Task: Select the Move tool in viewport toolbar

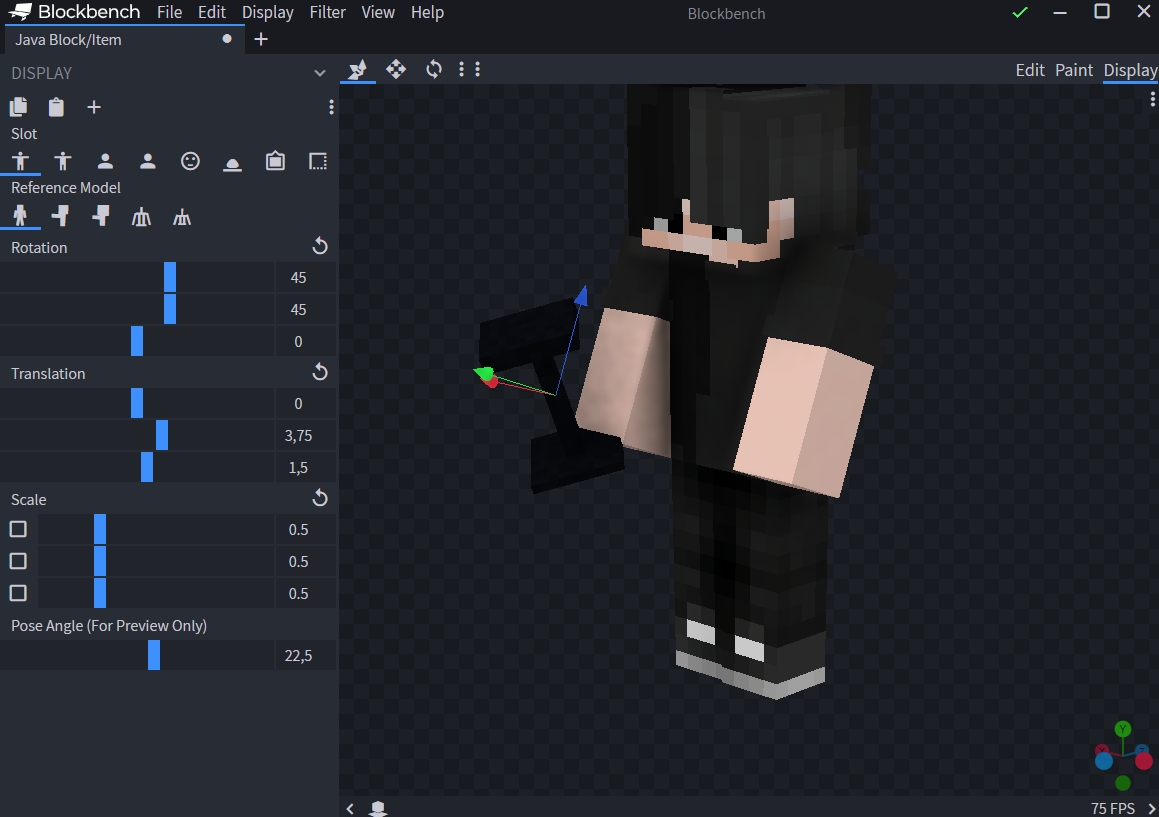Action: coord(396,69)
